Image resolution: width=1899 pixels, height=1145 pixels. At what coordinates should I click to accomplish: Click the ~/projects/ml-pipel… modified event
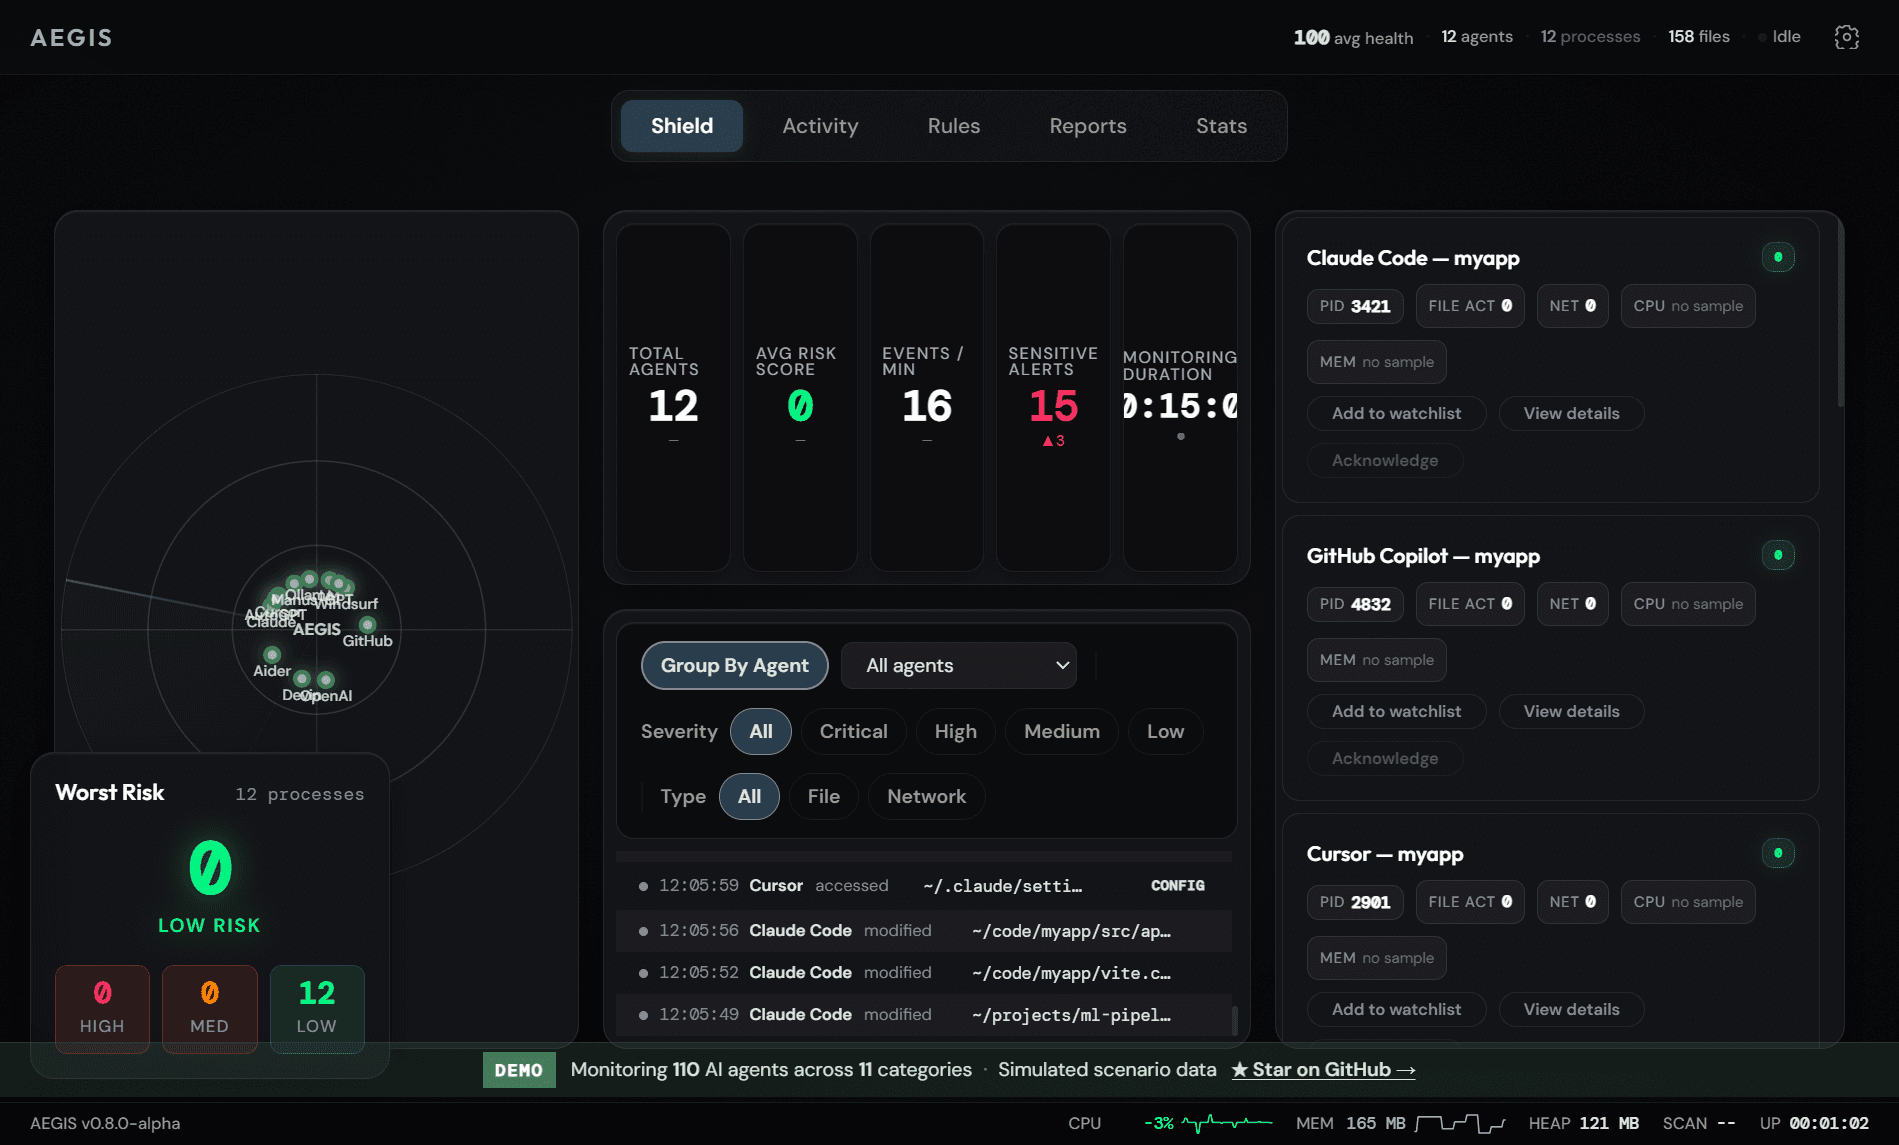[x=924, y=1015]
